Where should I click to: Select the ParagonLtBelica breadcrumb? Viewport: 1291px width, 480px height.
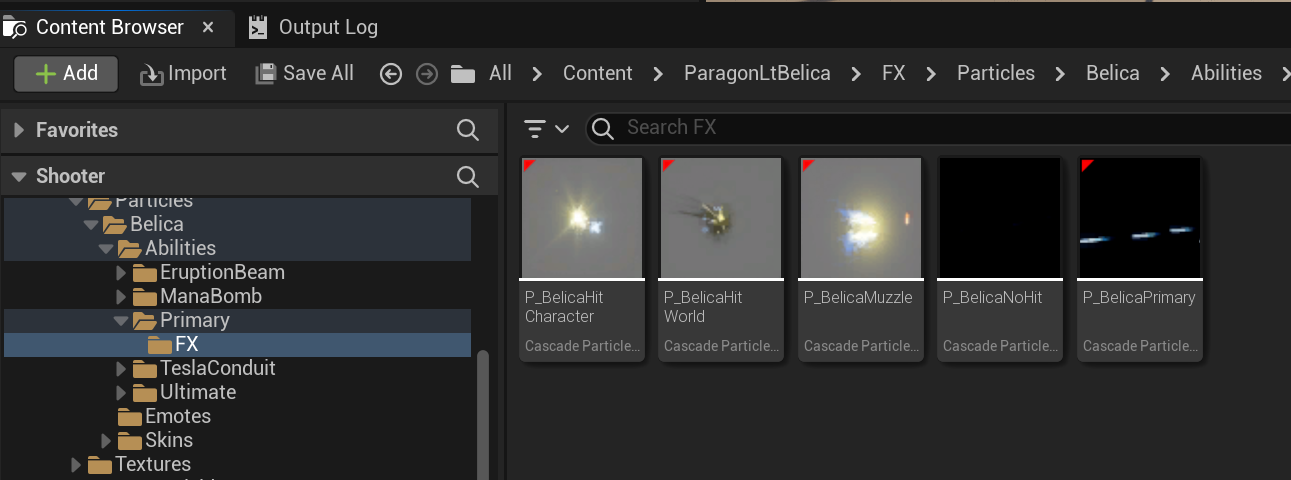(x=757, y=73)
